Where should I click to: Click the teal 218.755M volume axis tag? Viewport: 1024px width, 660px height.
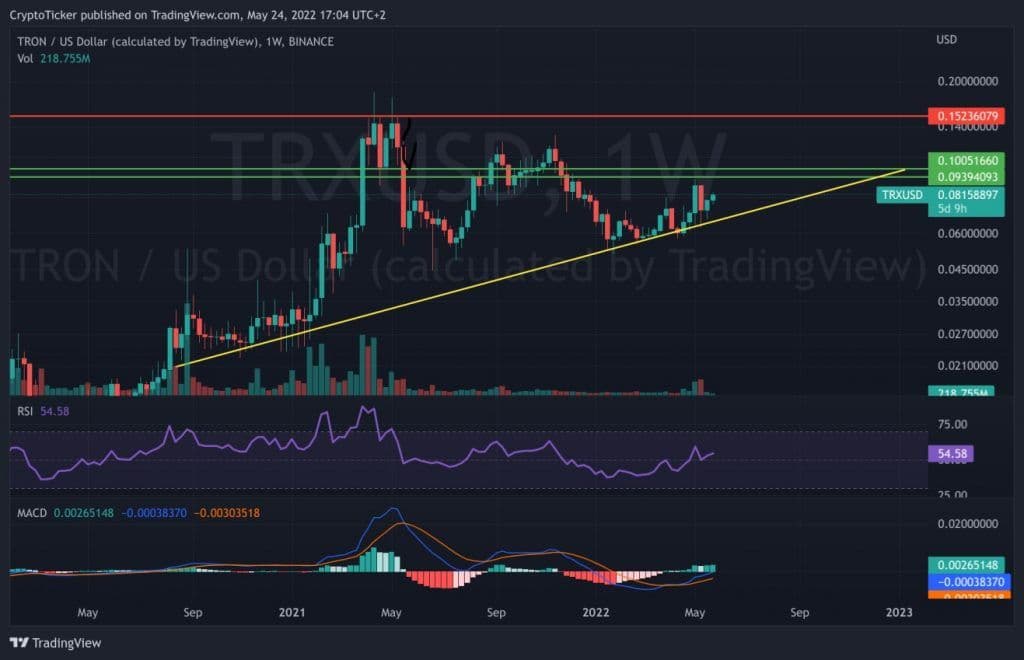tap(960, 393)
